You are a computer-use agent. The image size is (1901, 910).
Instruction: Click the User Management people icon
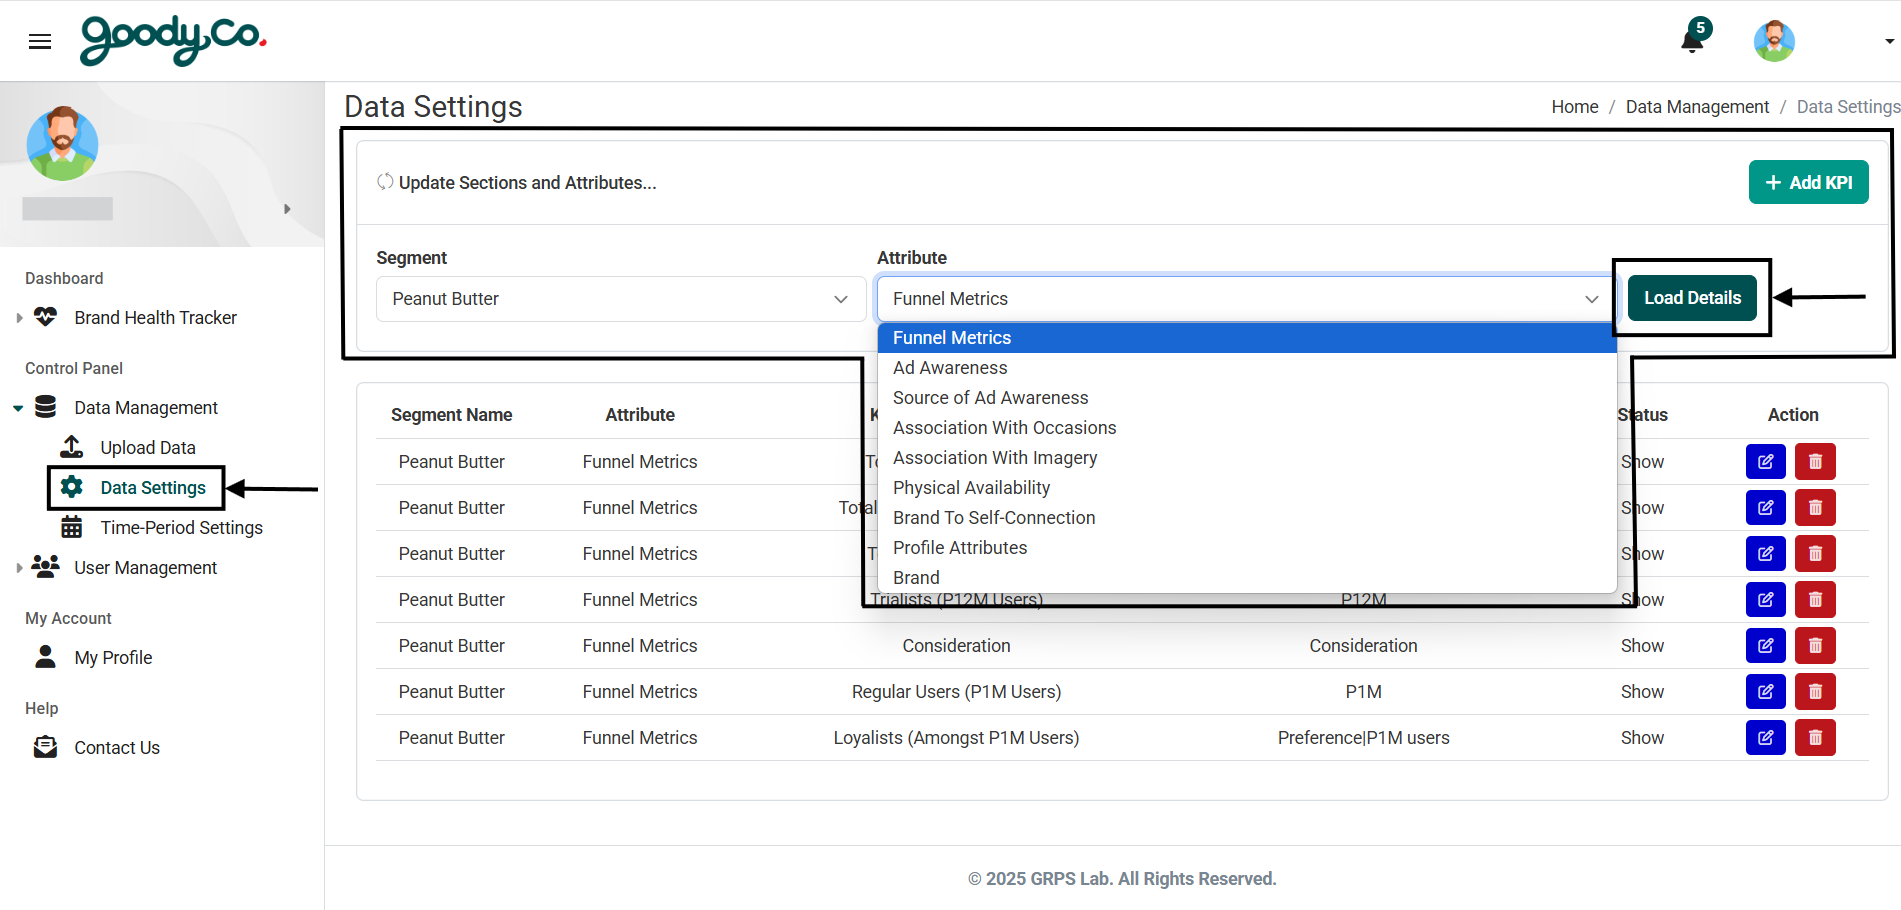45,567
